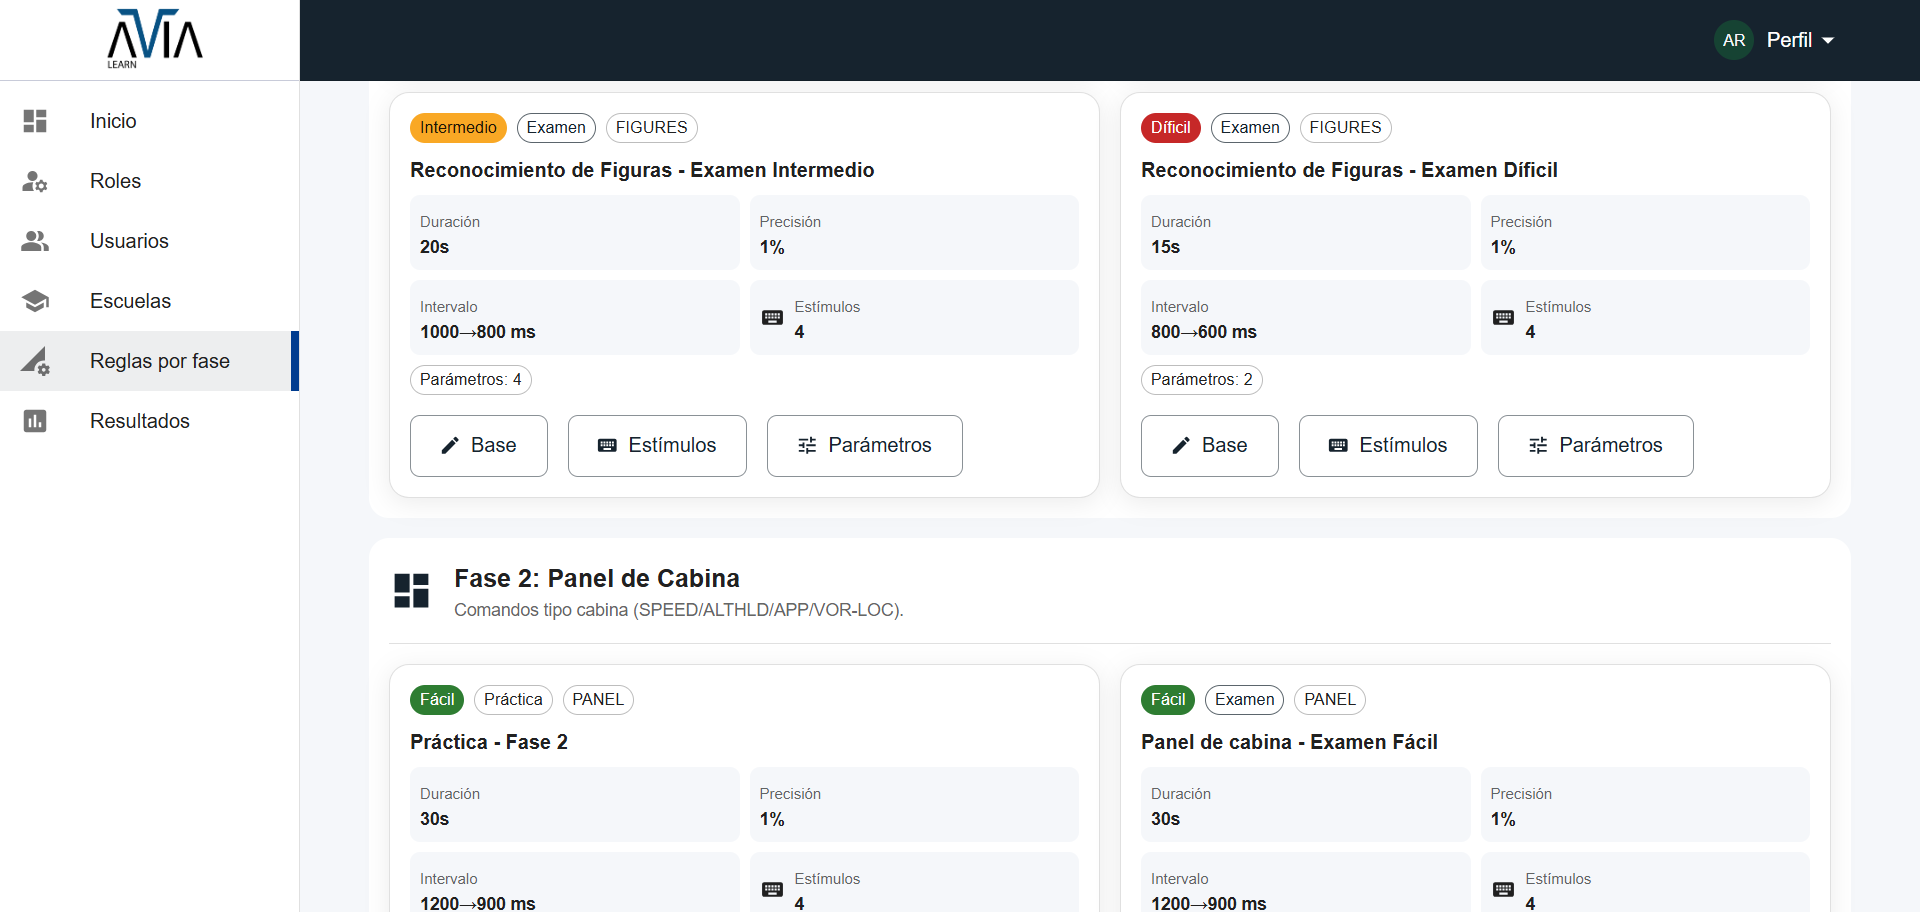Click the Usuarios people icon
1920x912 pixels.
[35, 241]
